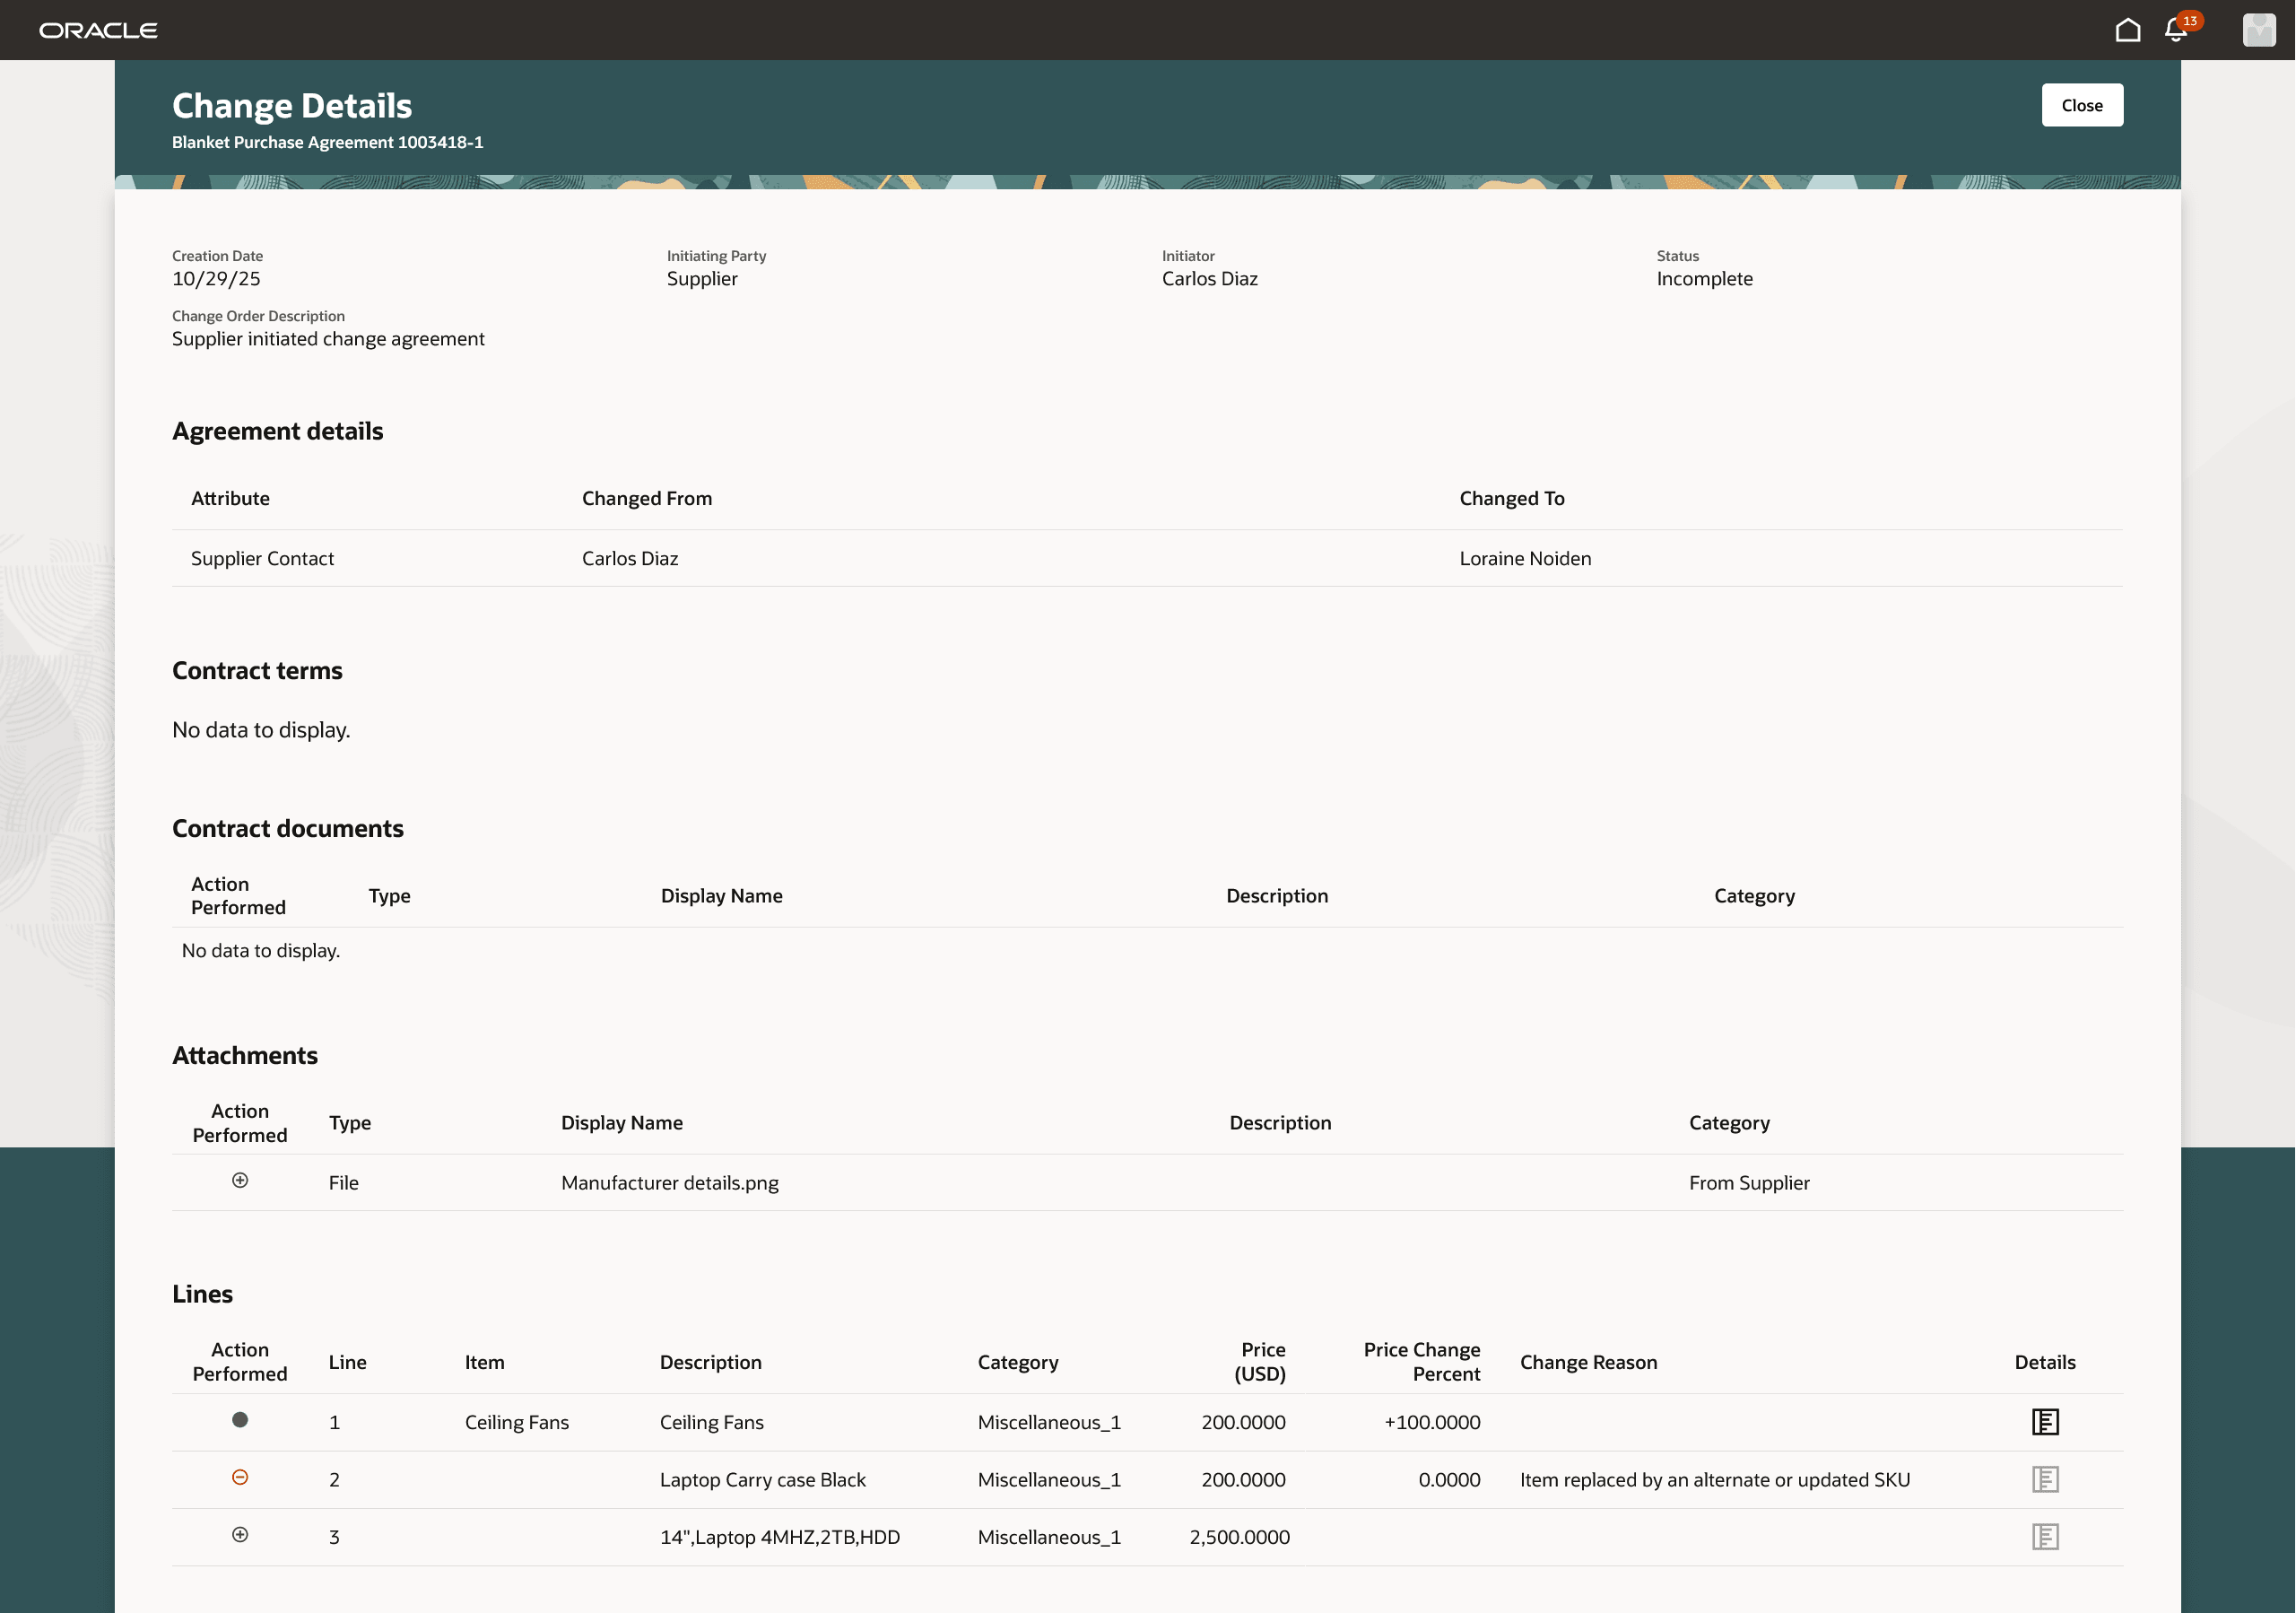Click the removed indicator on line 2
This screenshot has height=1613, width=2296.
coord(240,1478)
